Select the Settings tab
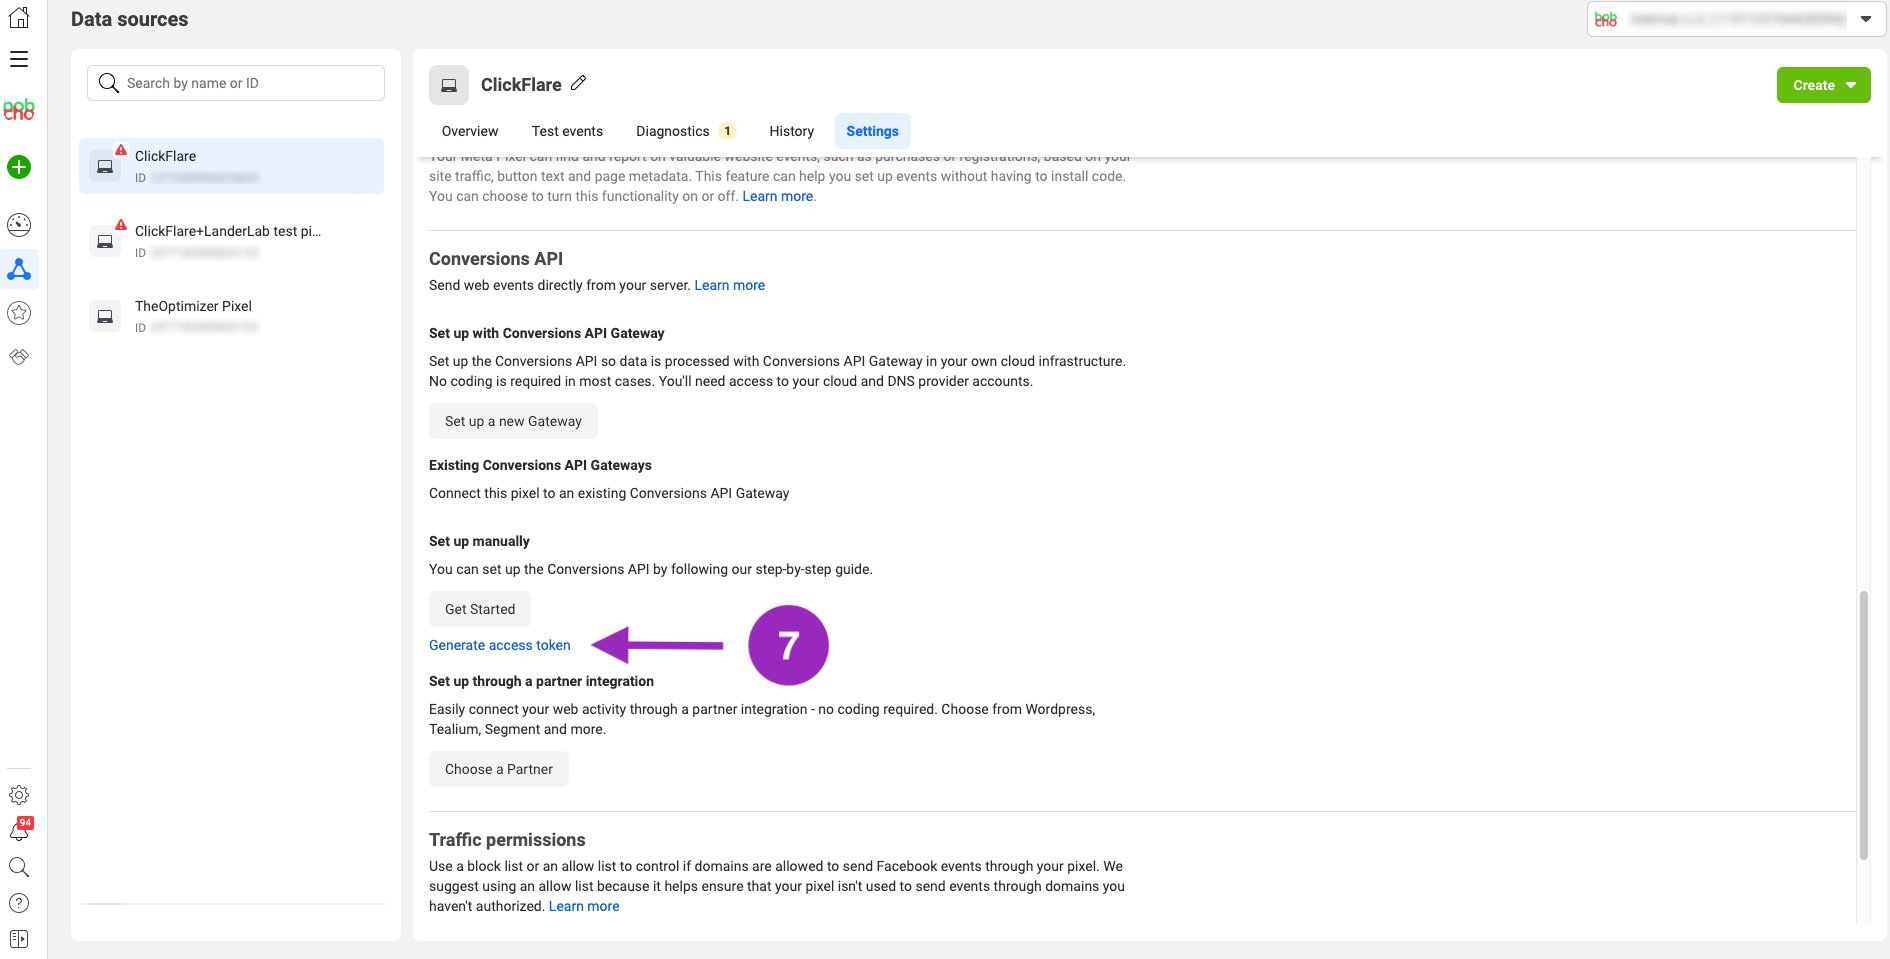Image resolution: width=1890 pixels, height=959 pixels. point(872,131)
